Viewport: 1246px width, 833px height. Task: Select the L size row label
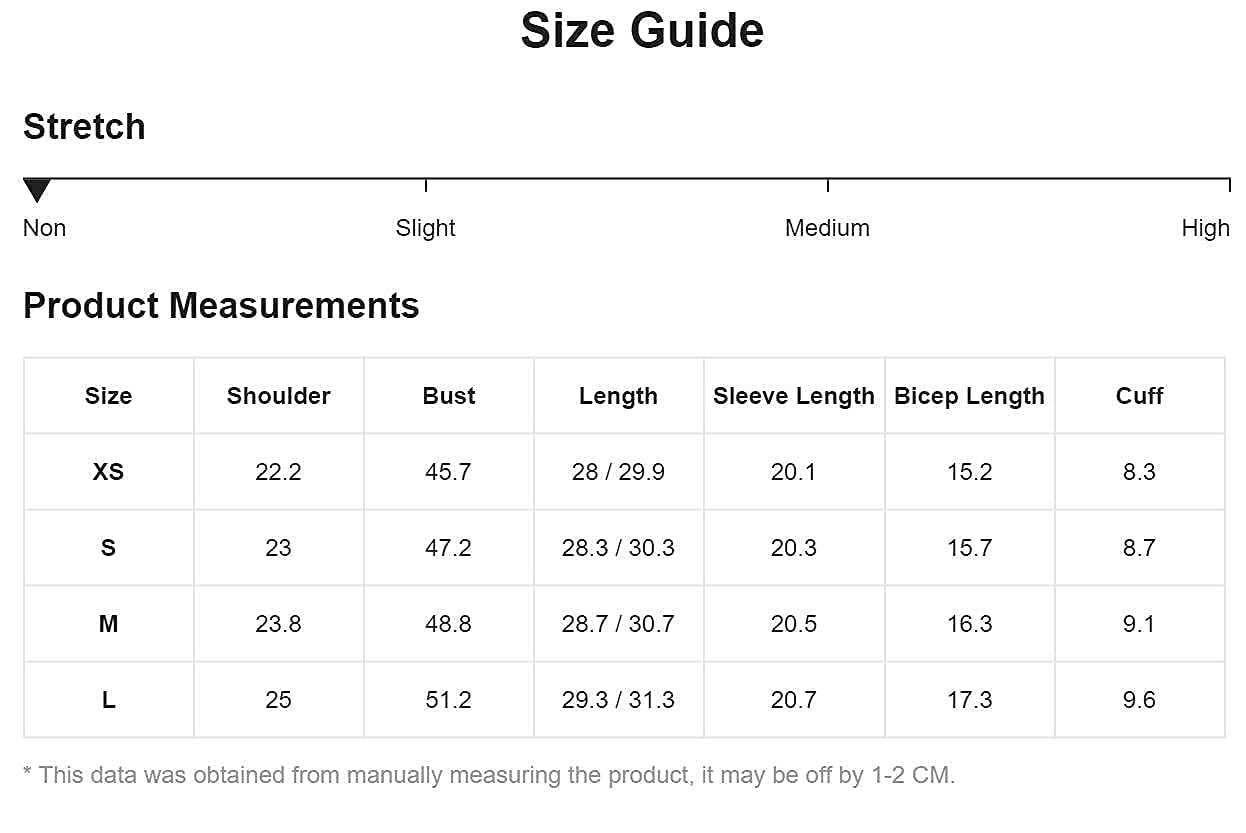(x=108, y=700)
